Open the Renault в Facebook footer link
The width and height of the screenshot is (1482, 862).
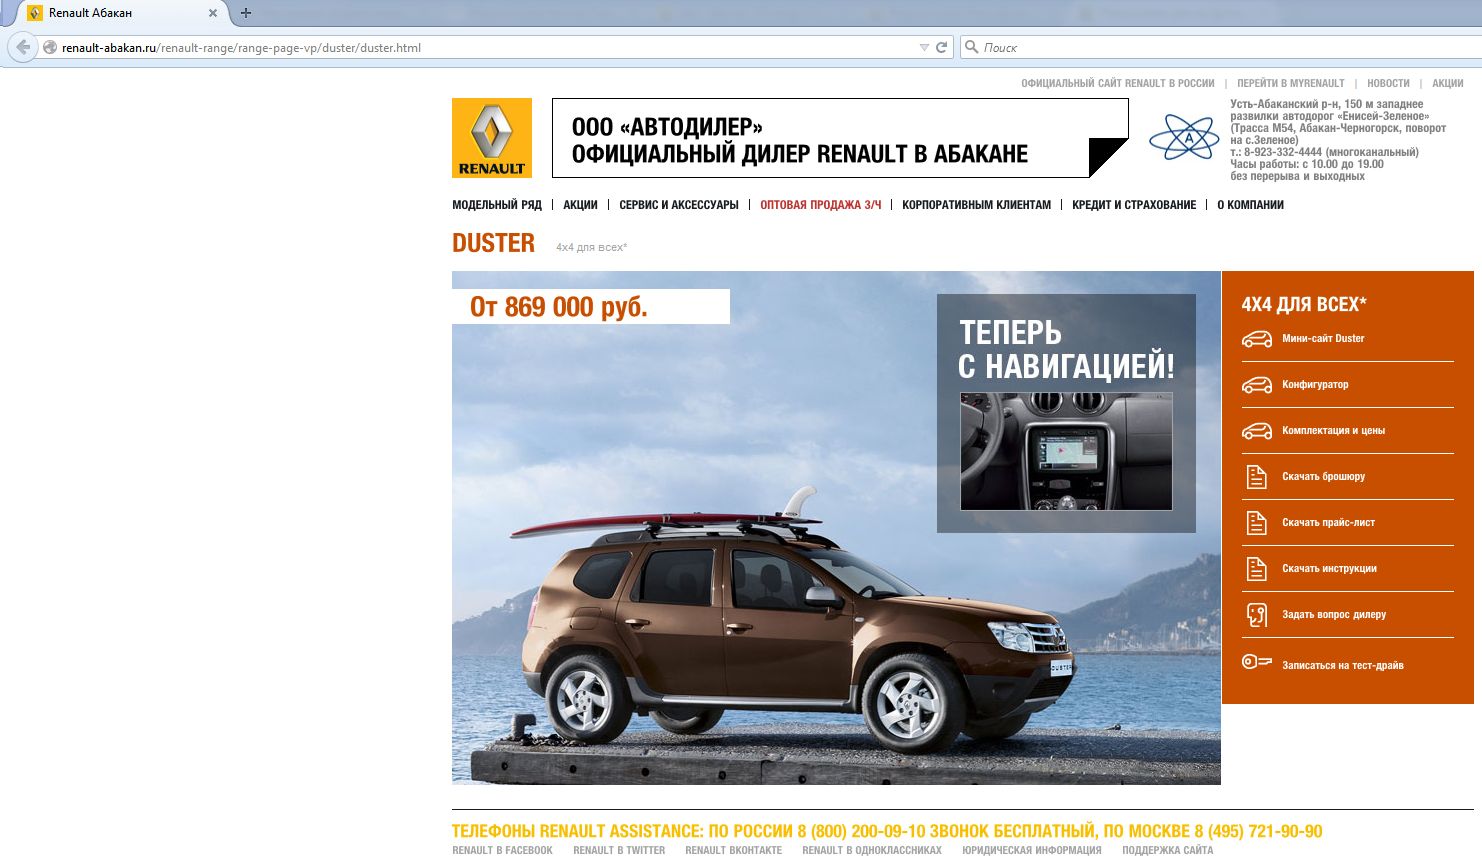coord(502,851)
